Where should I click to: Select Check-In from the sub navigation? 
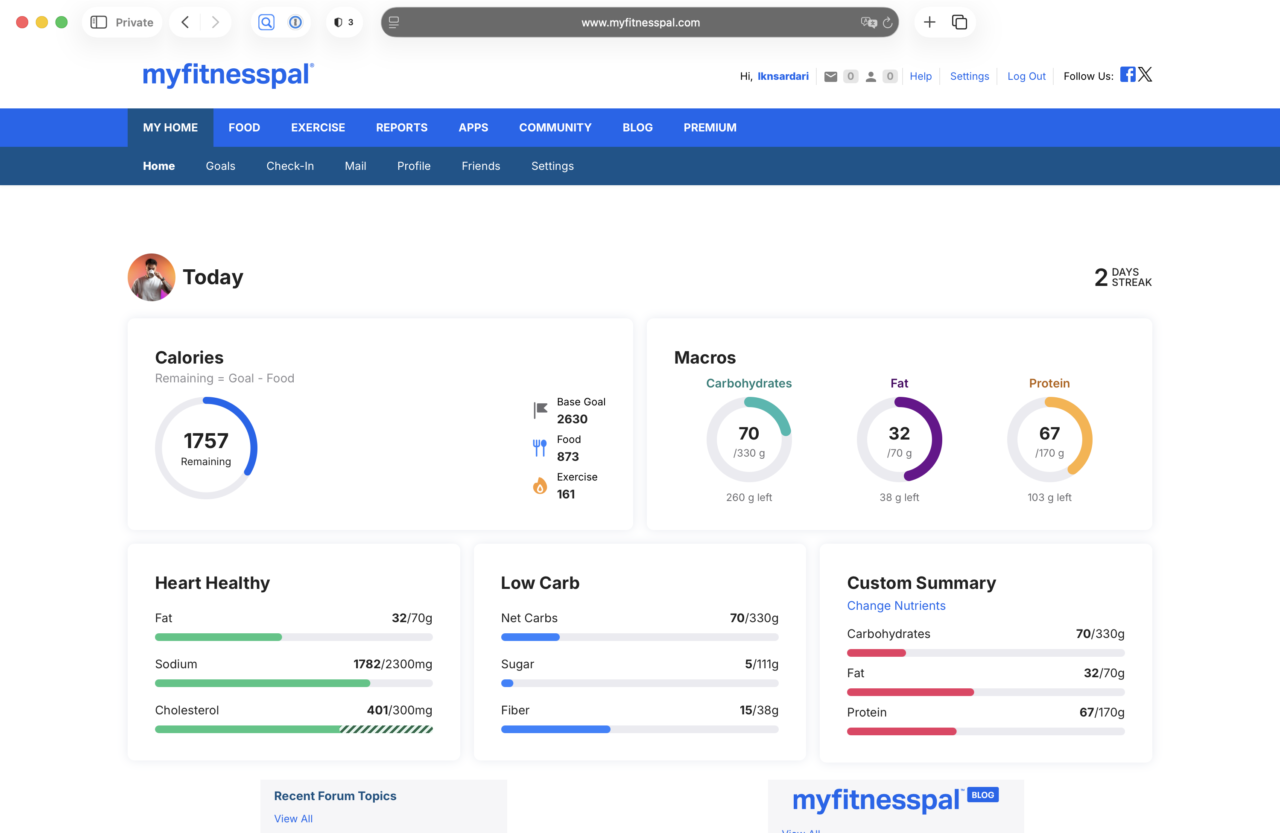(290, 166)
